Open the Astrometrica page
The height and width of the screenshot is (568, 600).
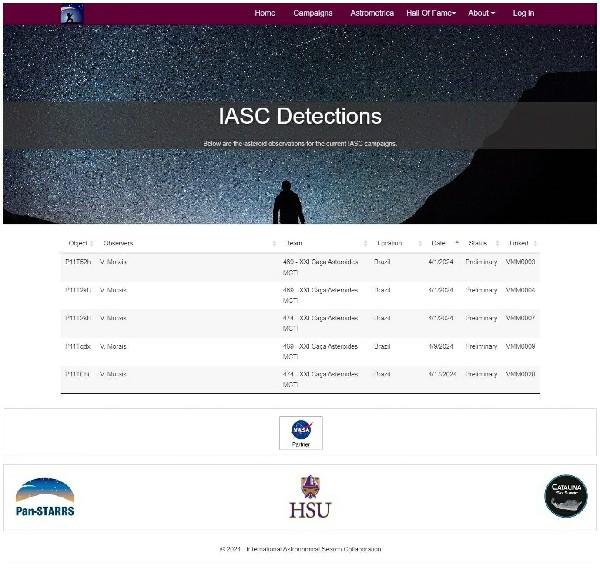pos(372,13)
